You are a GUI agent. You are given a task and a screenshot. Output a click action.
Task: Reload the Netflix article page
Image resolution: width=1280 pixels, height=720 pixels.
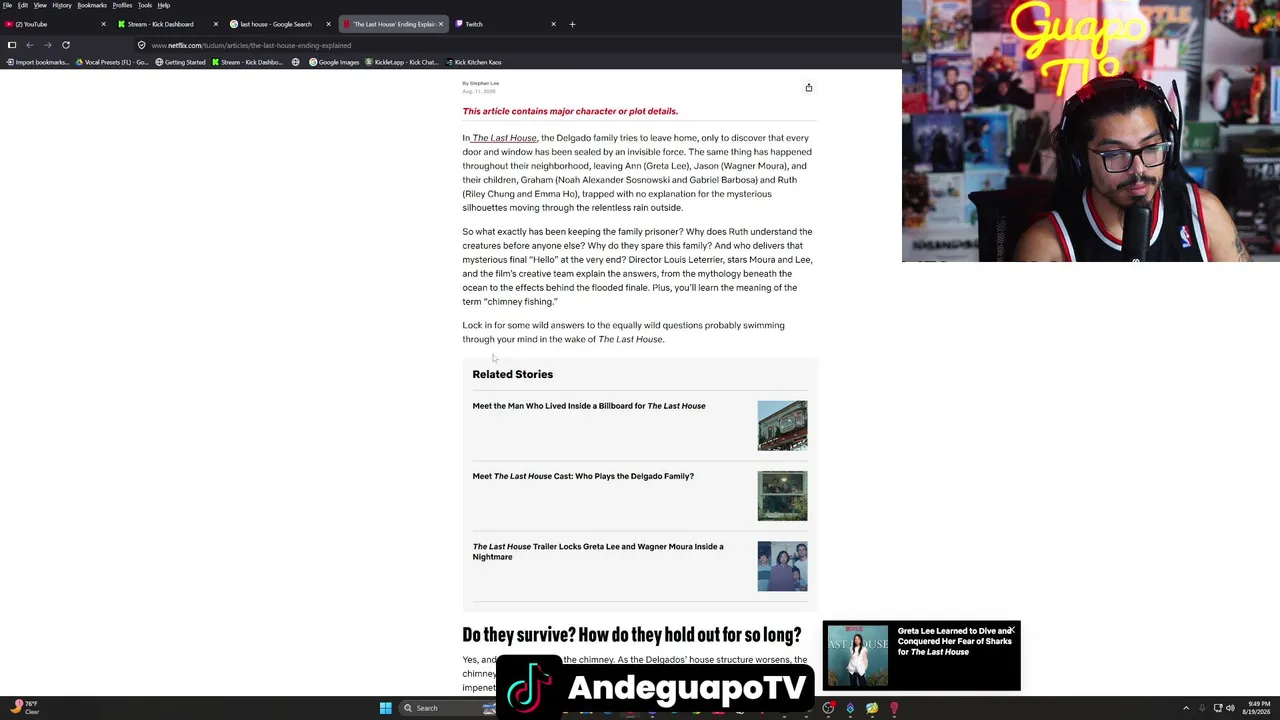(x=66, y=45)
